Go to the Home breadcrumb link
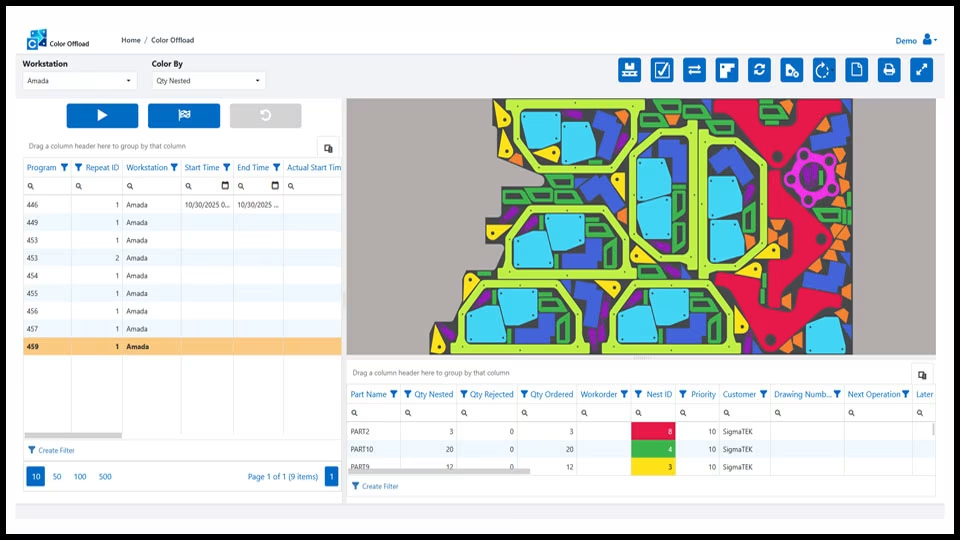This screenshot has width=960, height=540. click(x=130, y=40)
